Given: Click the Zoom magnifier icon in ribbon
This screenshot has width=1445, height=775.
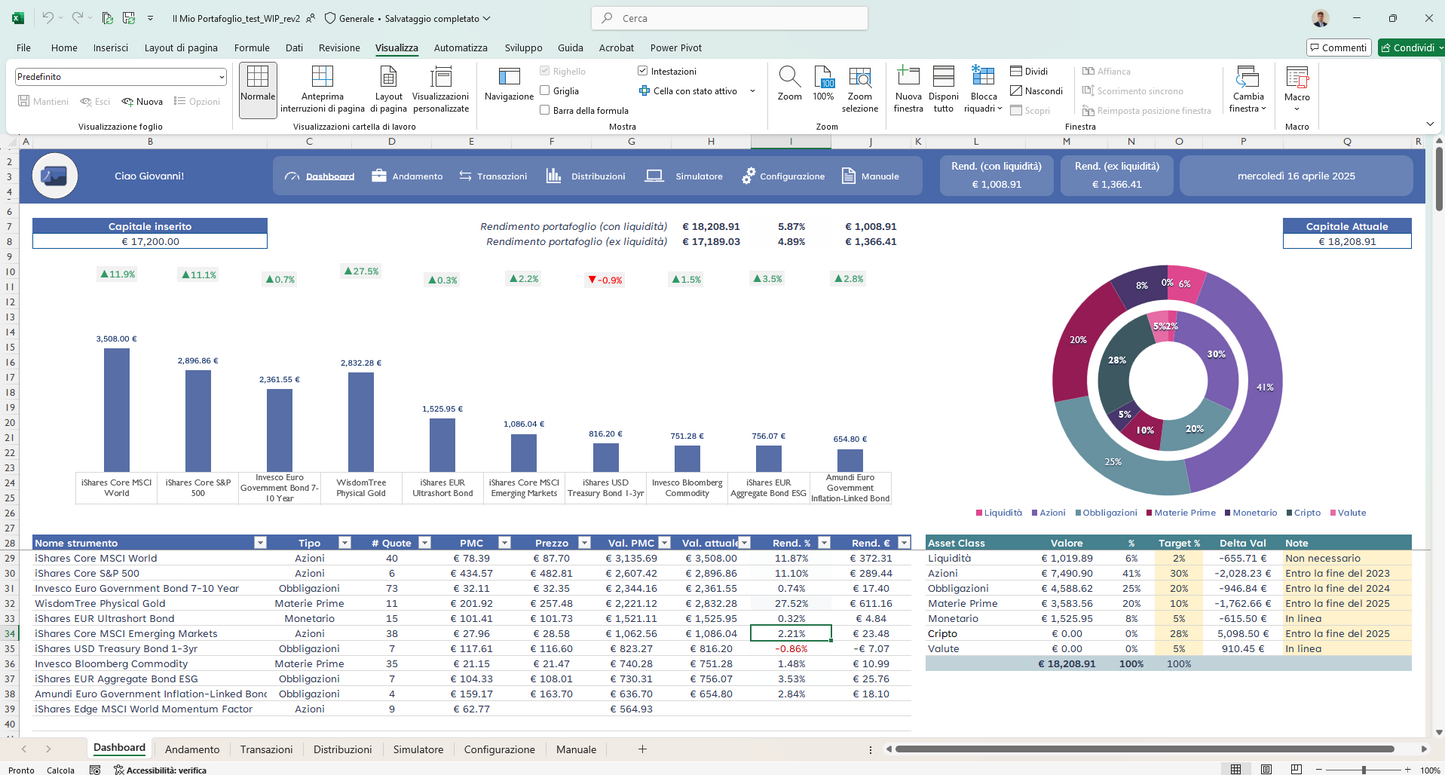Looking at the screenshot, I should [789, 78].
